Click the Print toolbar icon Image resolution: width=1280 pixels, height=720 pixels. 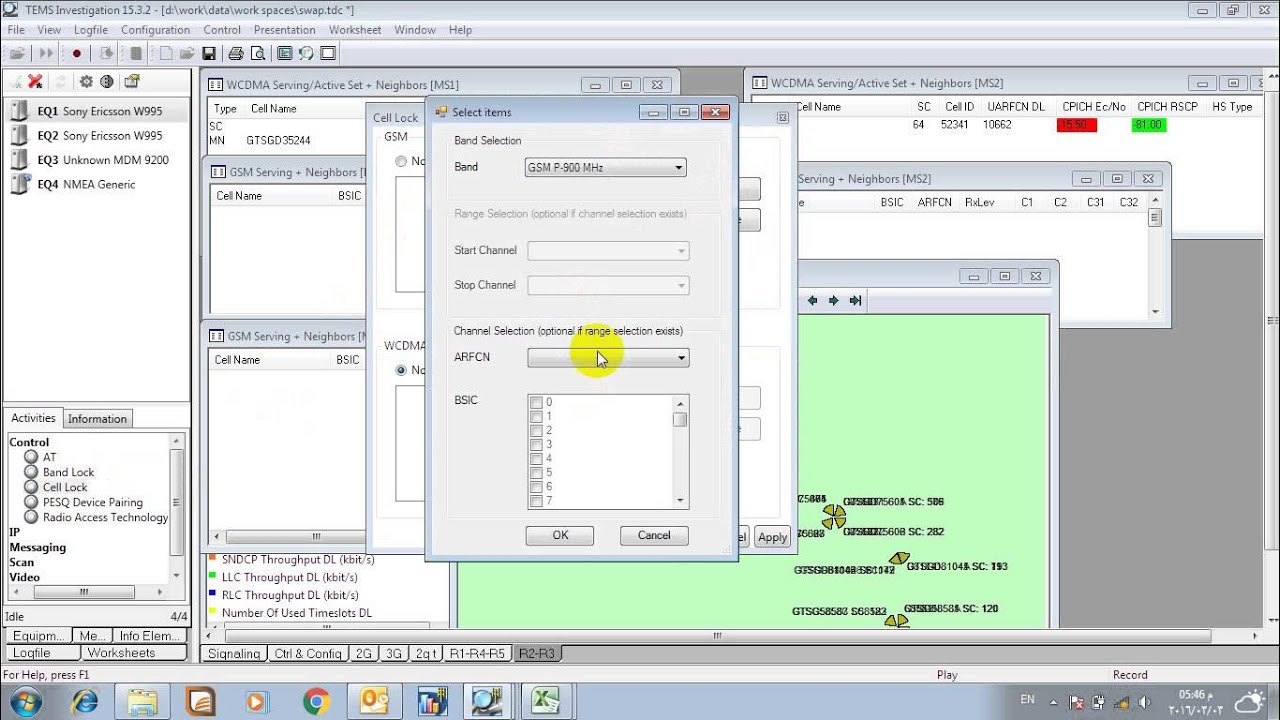[236, 53]
